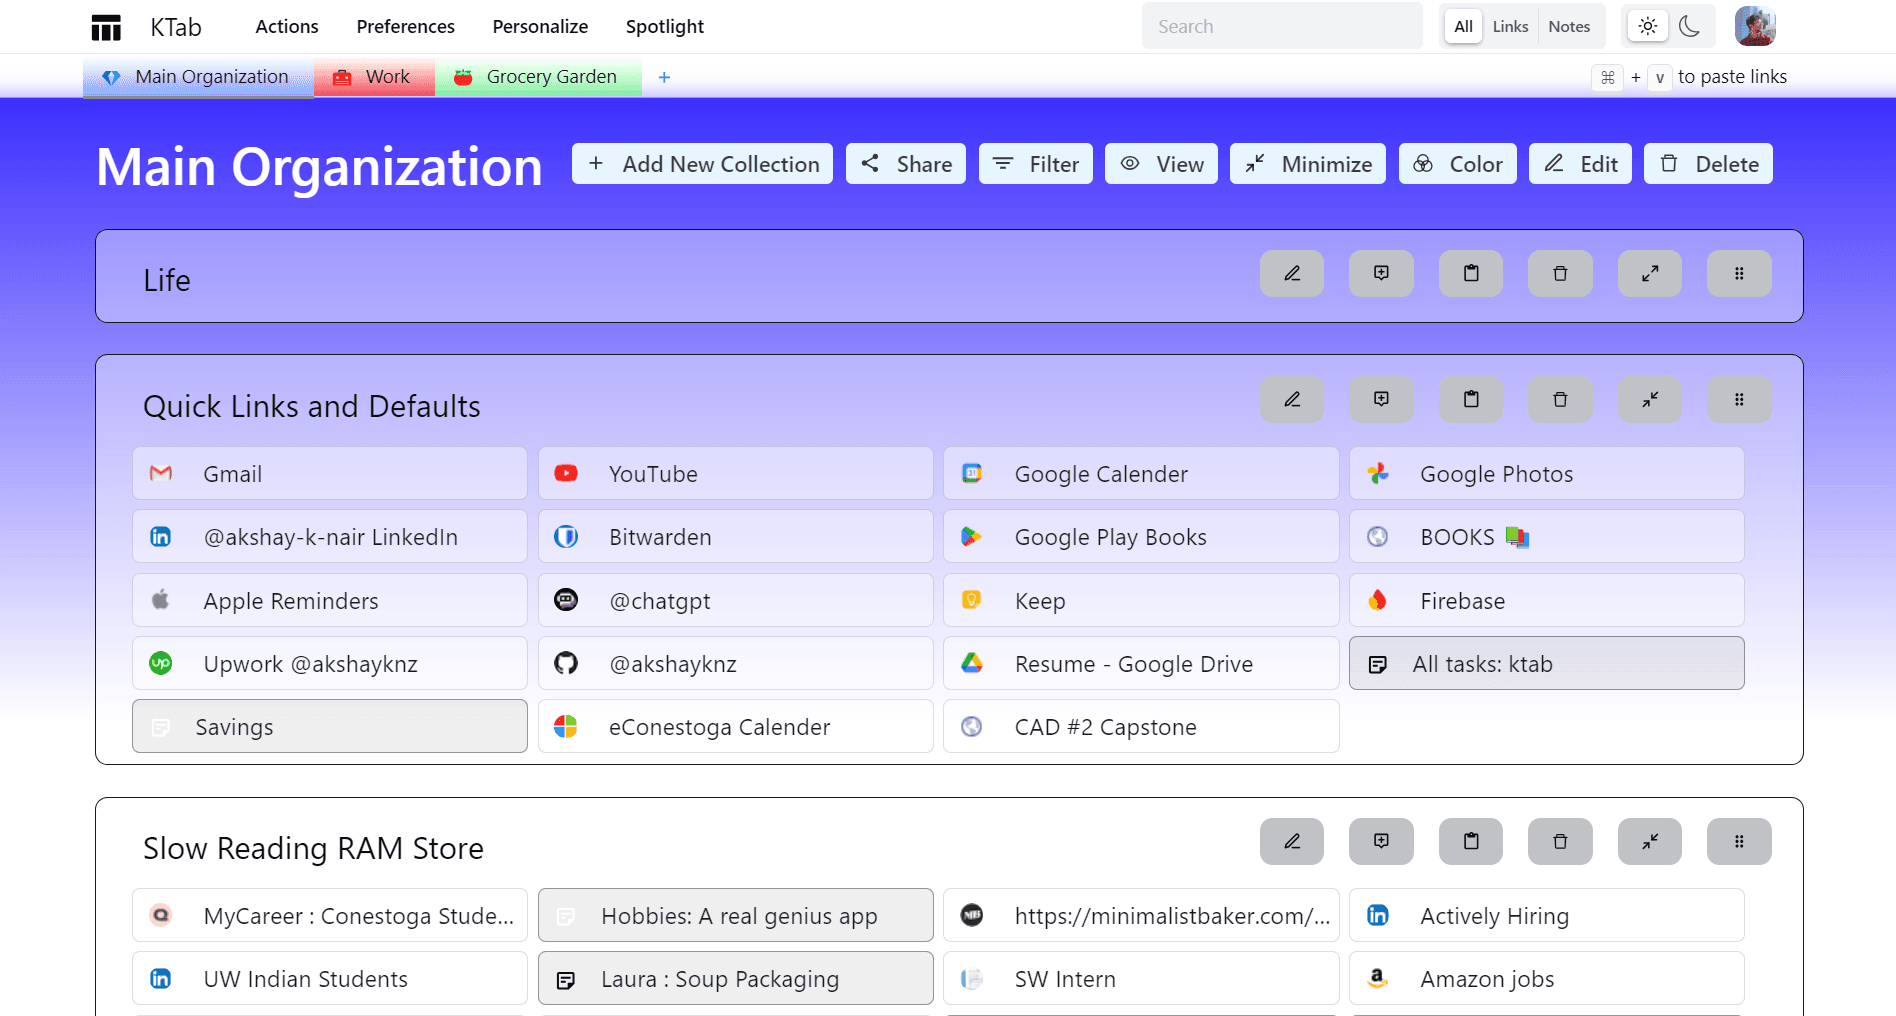Collapse the Quick Links and Defaults collection
This screenshot has width=1896, height=1016.
coord(1649,400)
